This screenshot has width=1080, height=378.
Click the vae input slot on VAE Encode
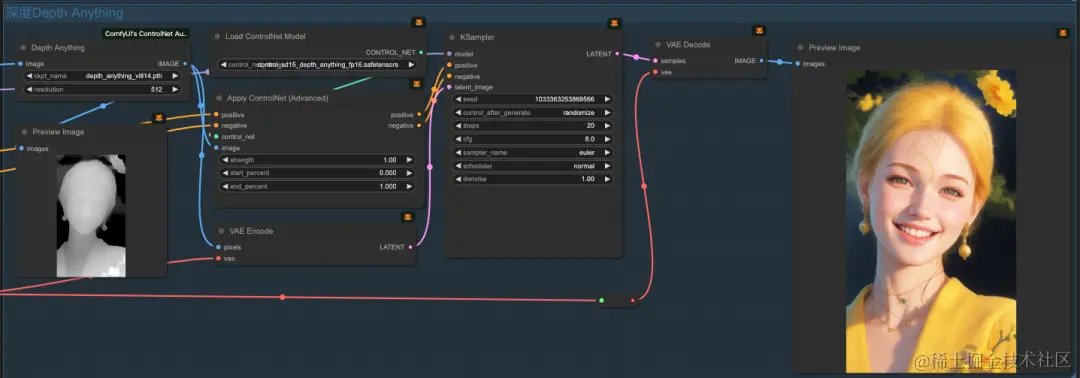[x=218, y=258]
